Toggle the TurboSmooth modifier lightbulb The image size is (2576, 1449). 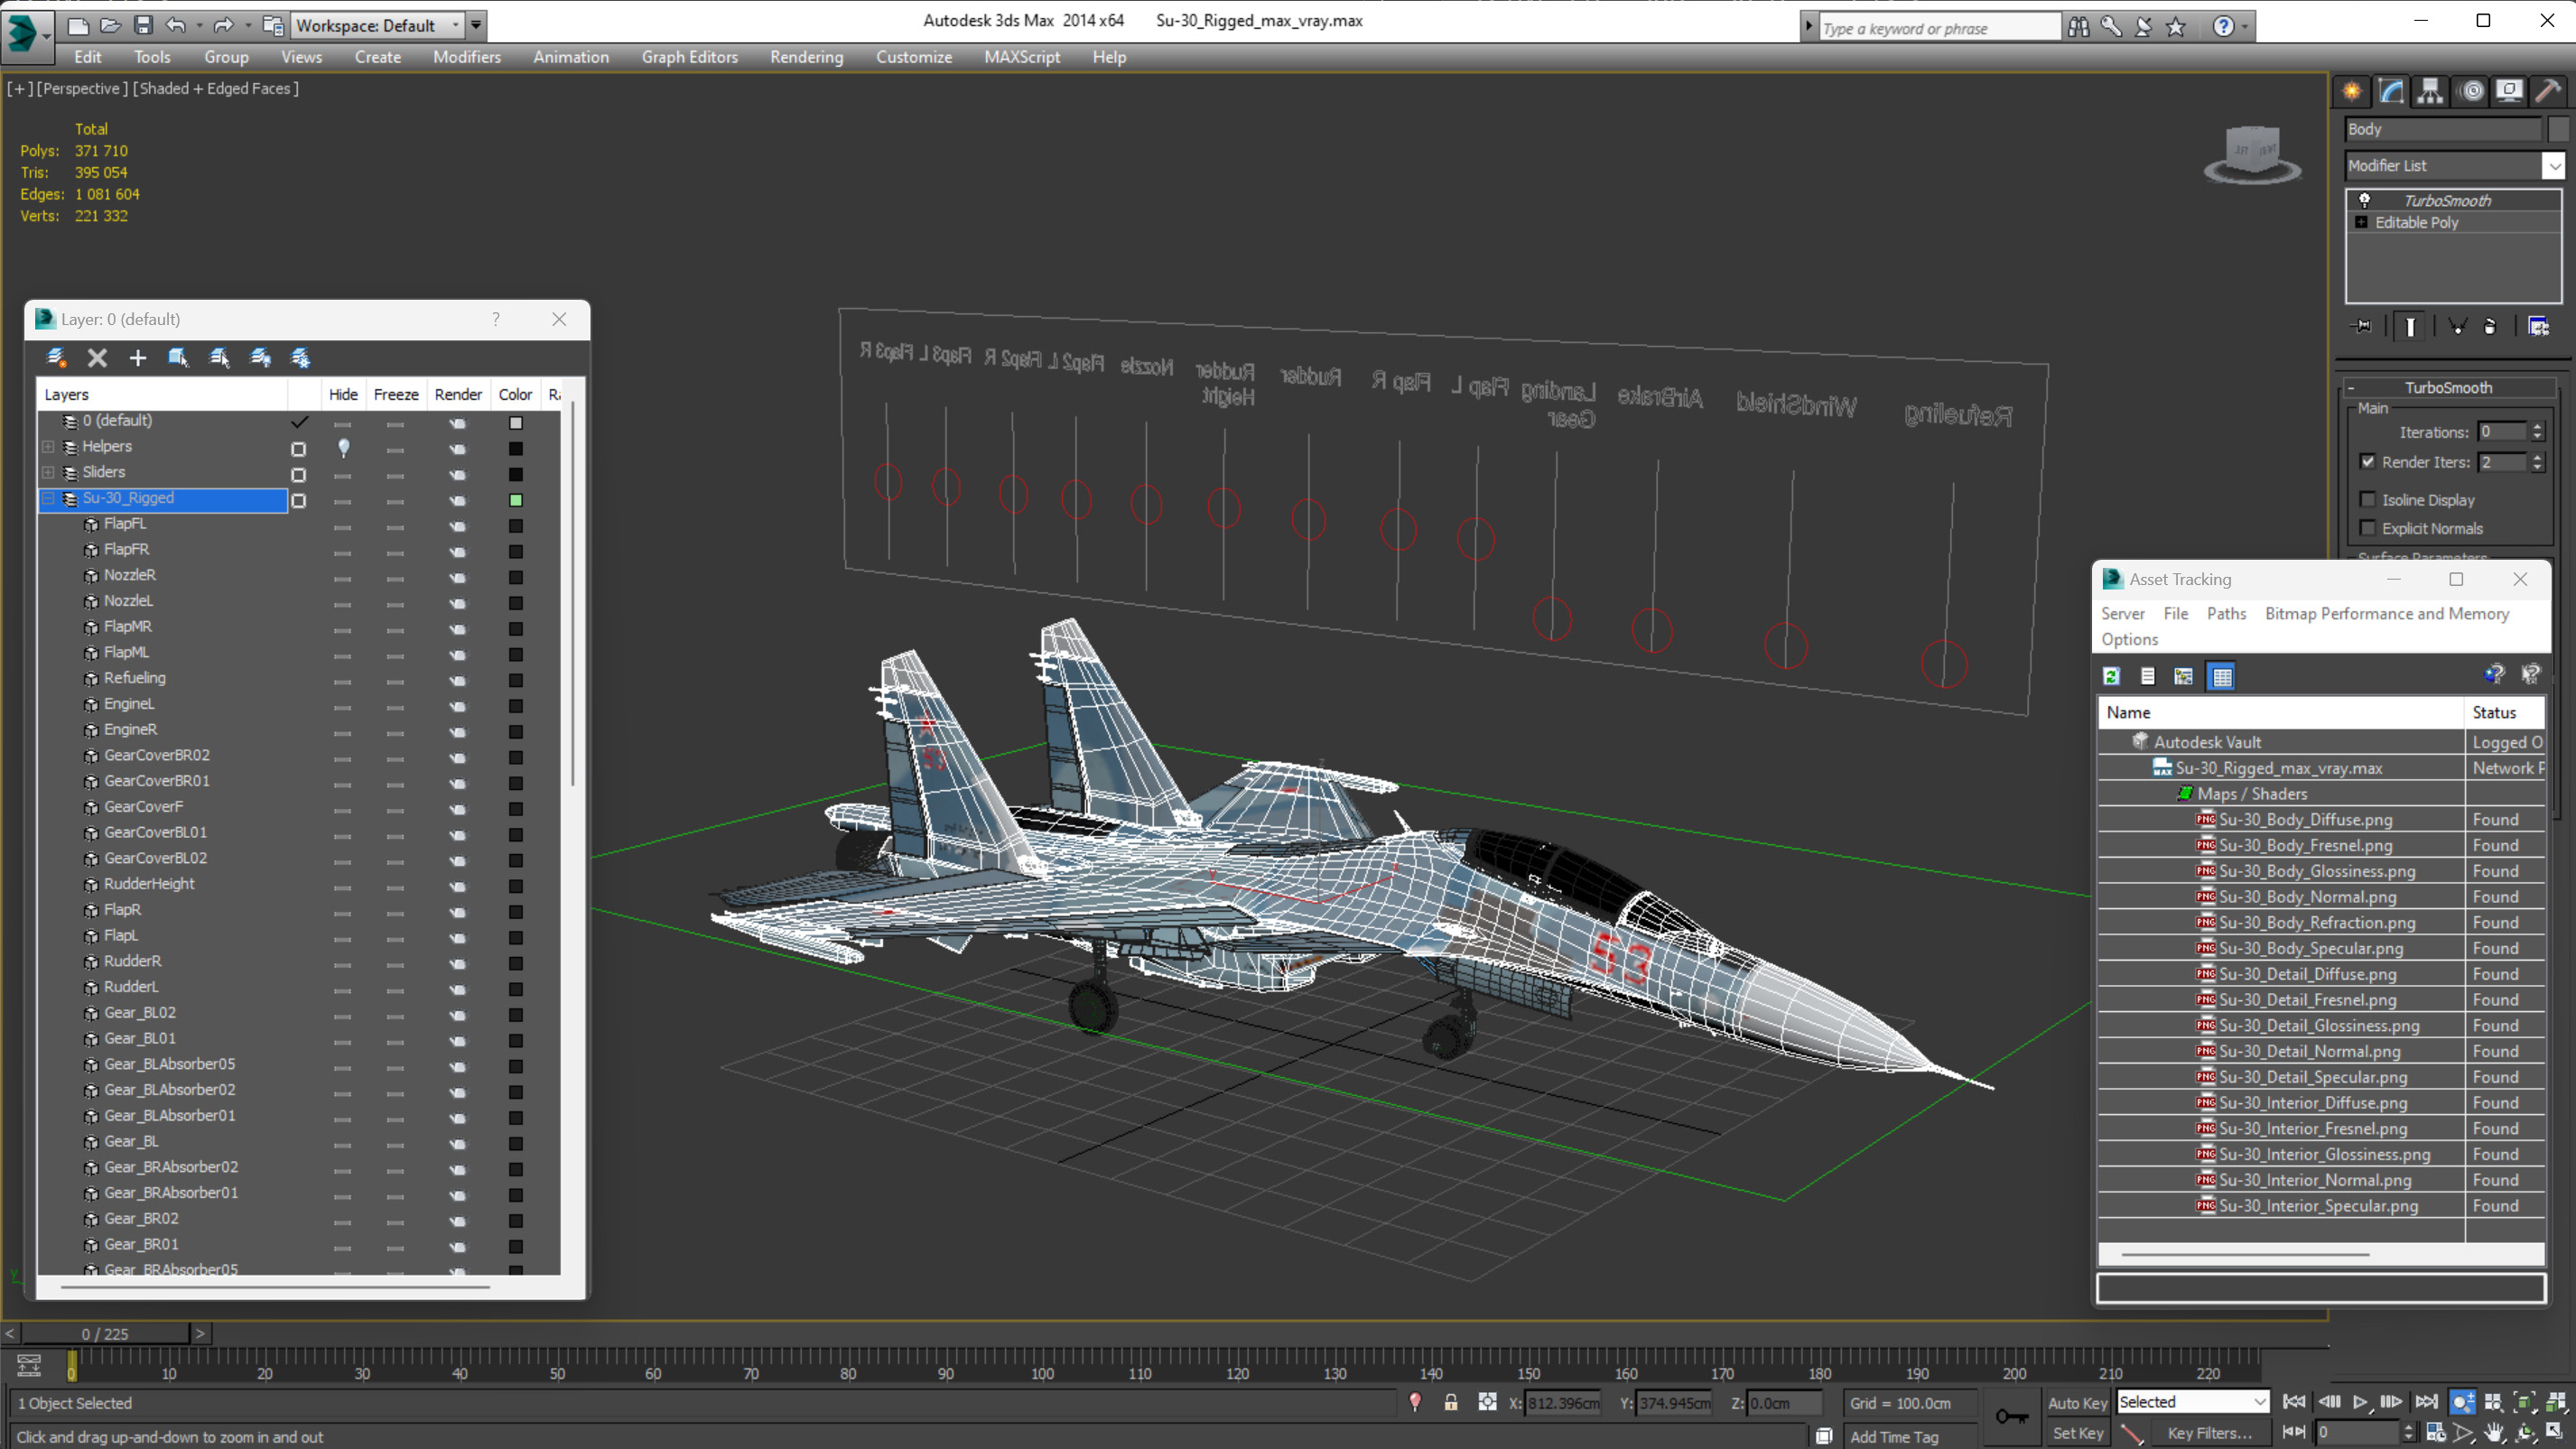[x=2364, y=200]
